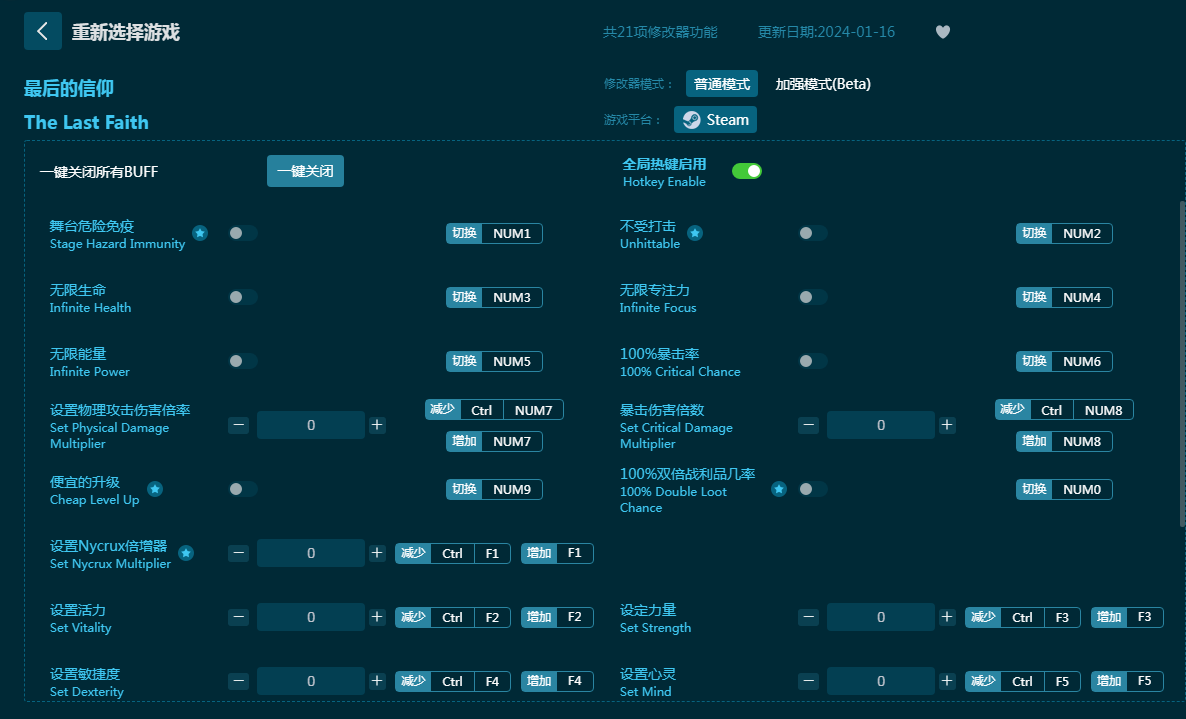Click the back arrow icon
The height and width of the screenshot is (719, 1186).
(x=42, y=31)
